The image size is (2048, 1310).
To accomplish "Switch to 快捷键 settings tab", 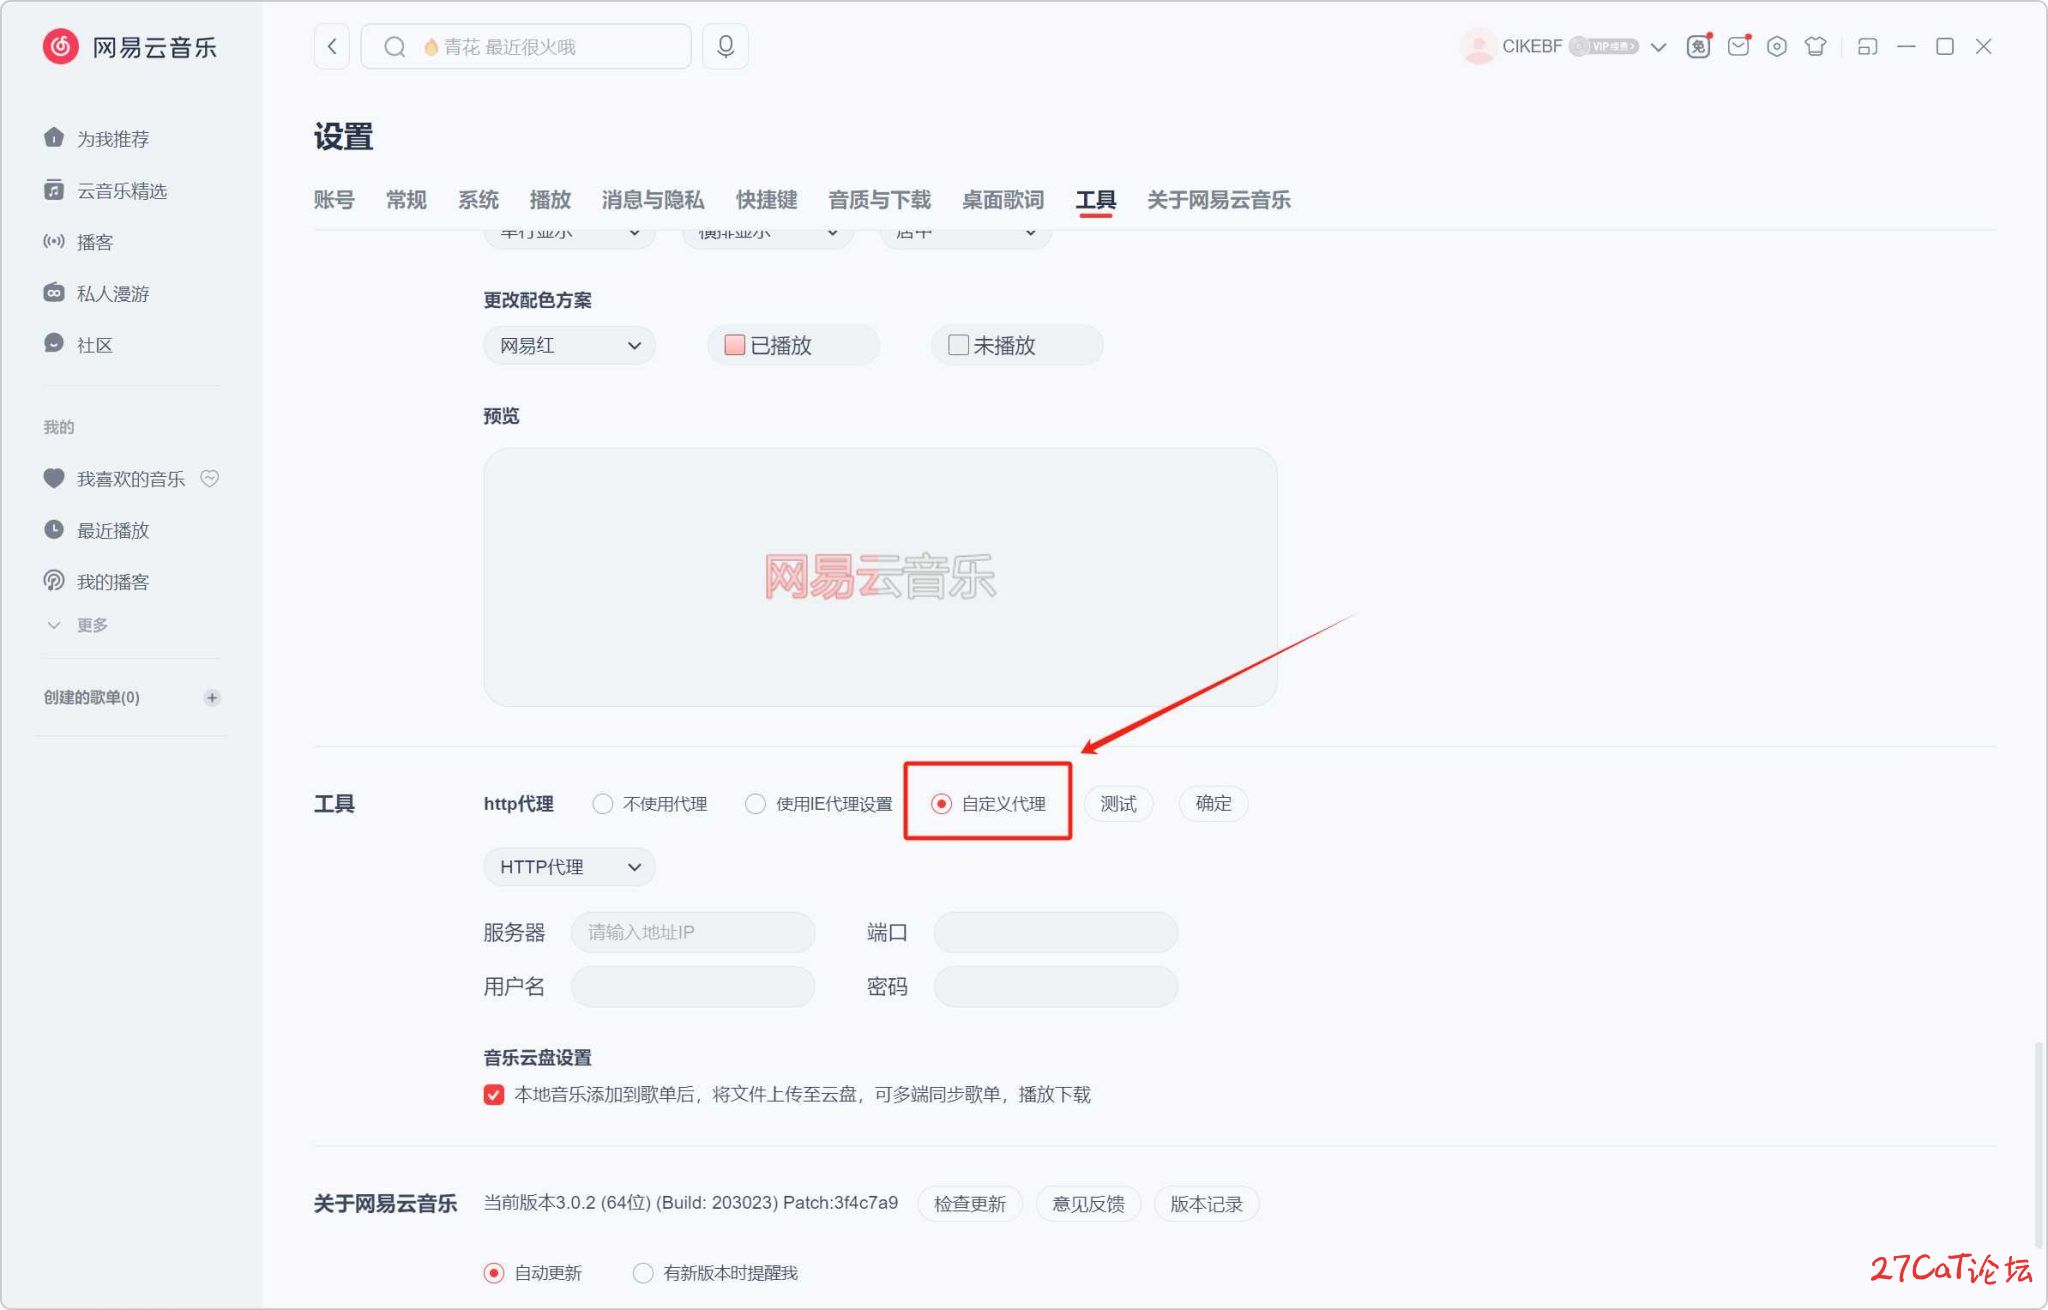I will pyautogui.click(x=767, y=200).
